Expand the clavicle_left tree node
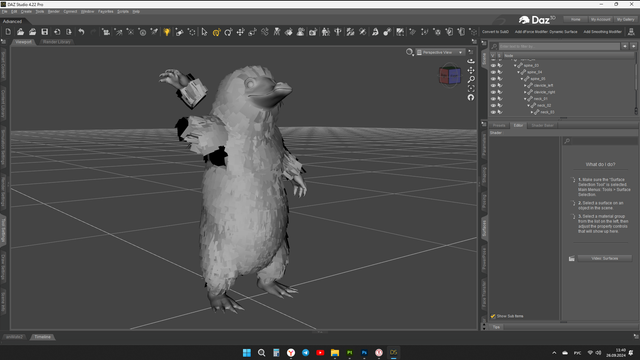Image resolution: width=640 pixels, height=360 pixels. 525,85
